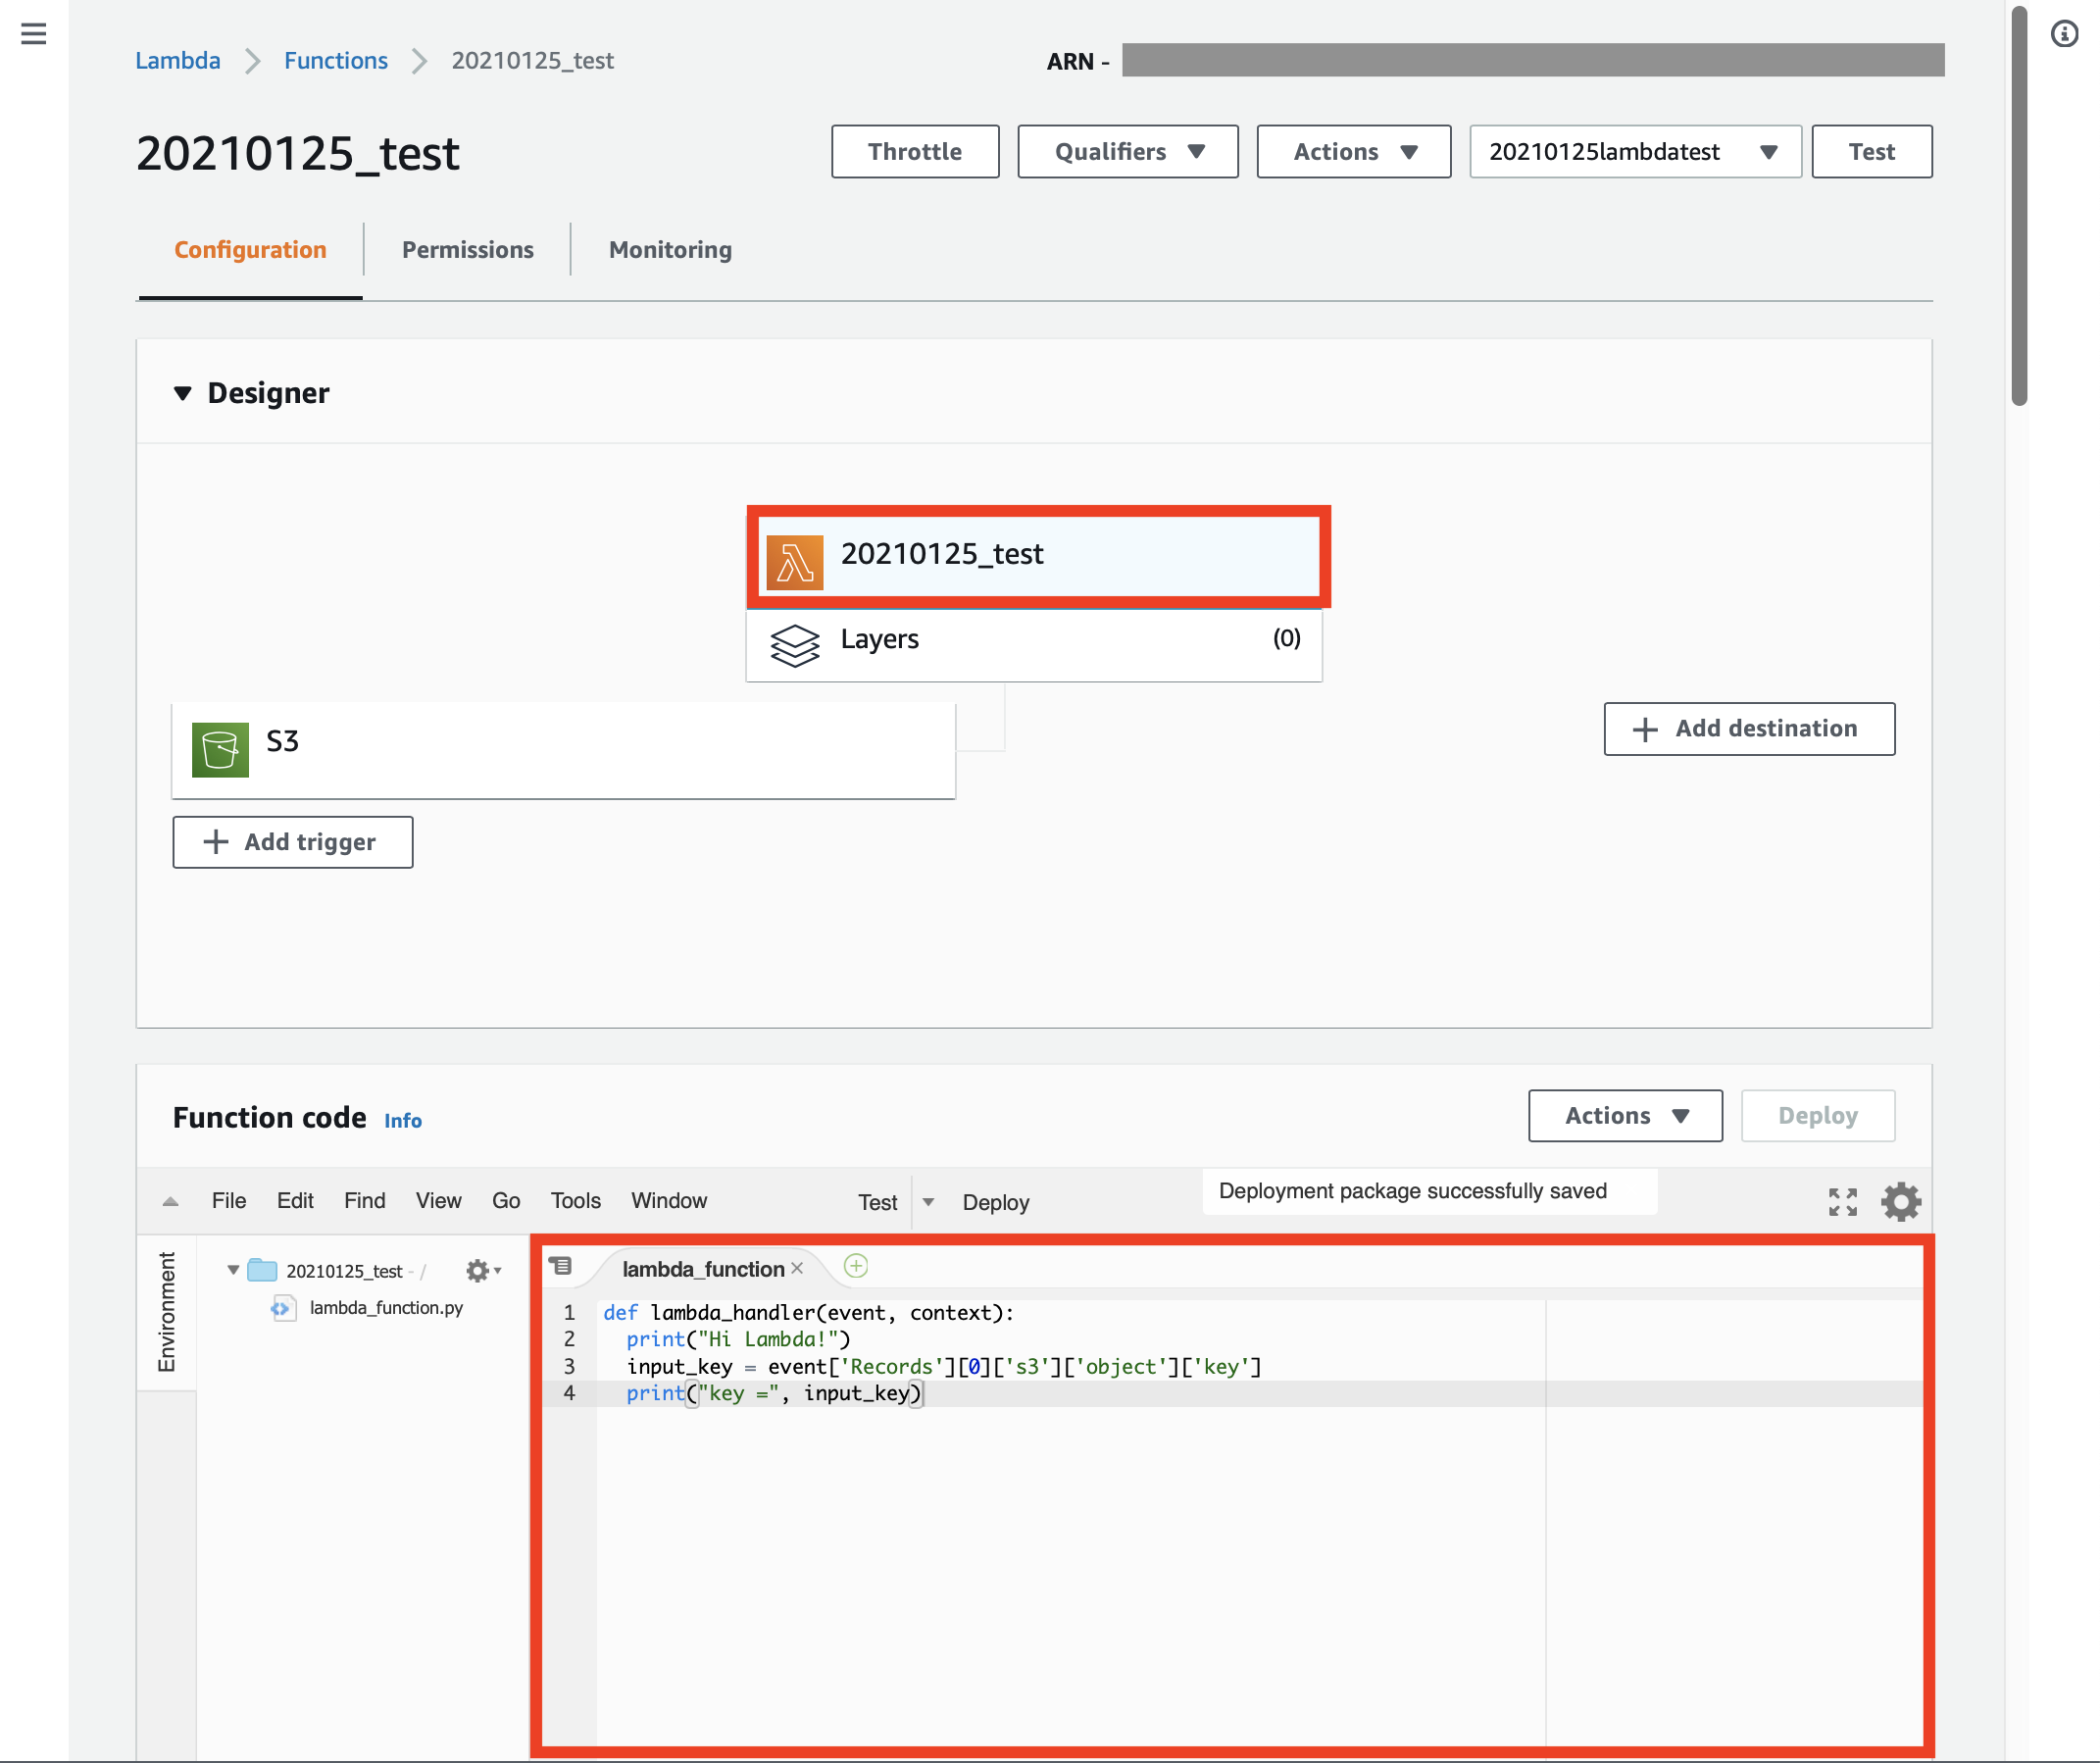The height and width of the screenshot is (1763, 2100).
Task: Close the lambda_function editor tab
Action: point(797,1268)
